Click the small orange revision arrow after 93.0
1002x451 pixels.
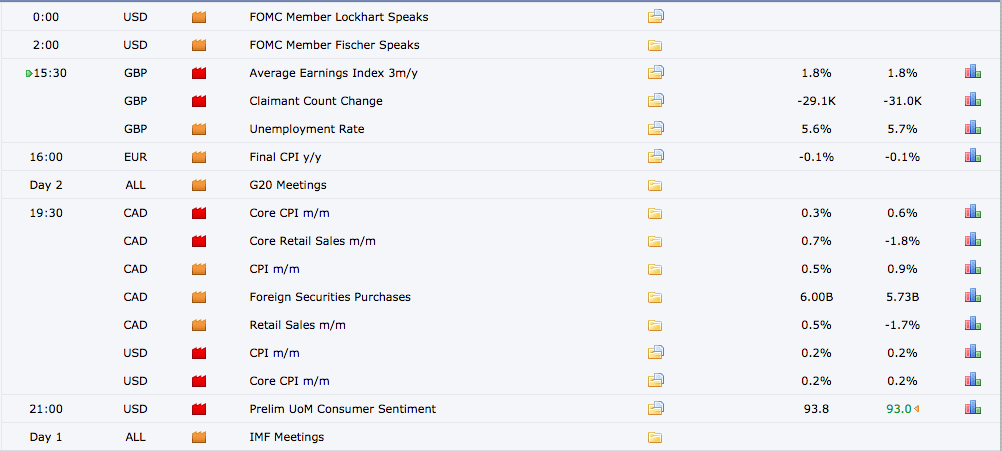[x=917, y=409]
